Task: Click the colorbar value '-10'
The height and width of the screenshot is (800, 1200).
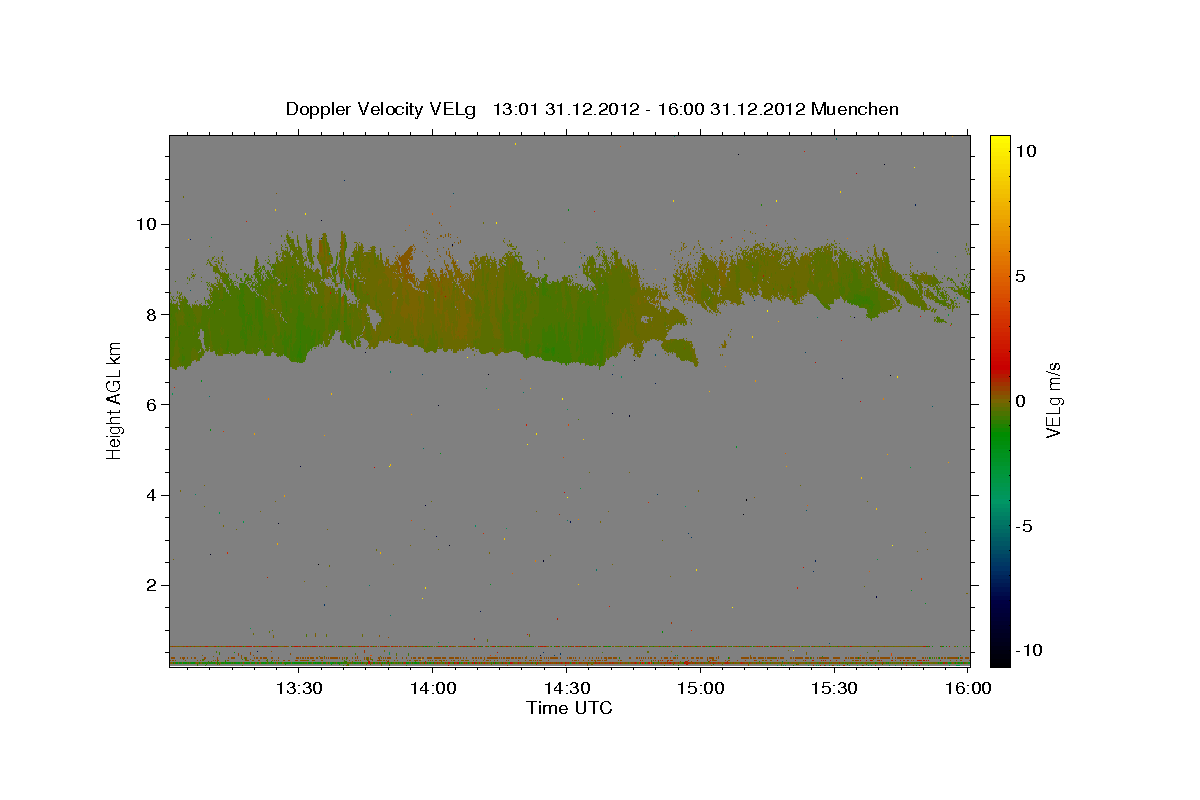Action: click(x=1028, y=651)
